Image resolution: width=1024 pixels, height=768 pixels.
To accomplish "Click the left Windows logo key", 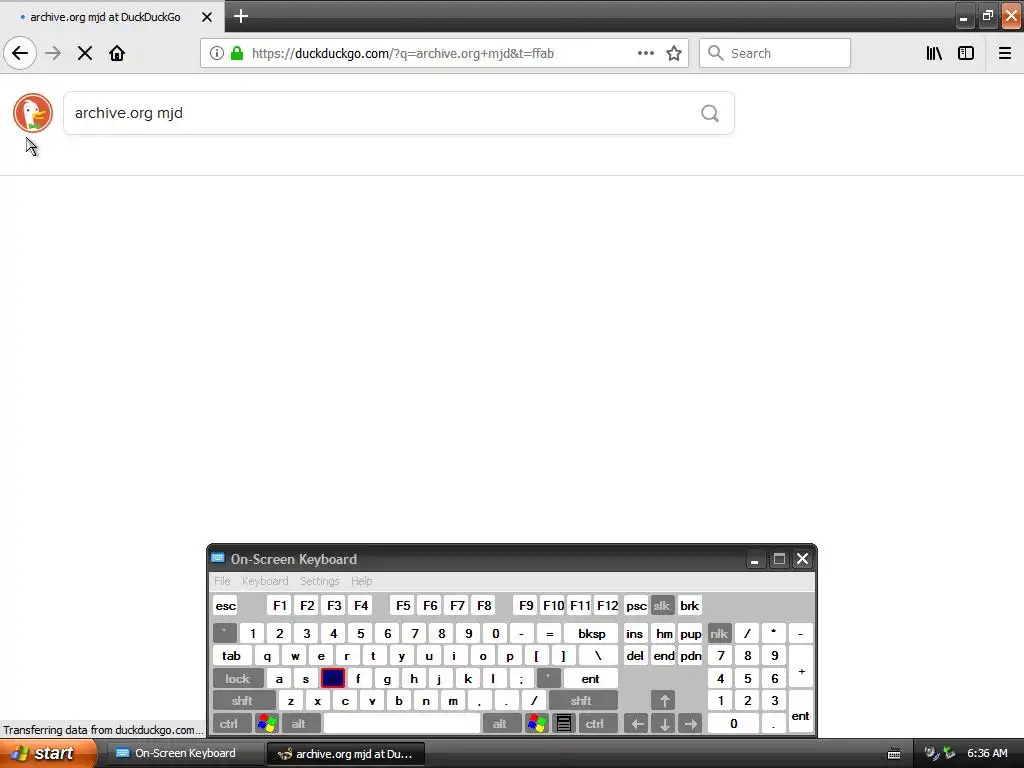I will point(266,724).
